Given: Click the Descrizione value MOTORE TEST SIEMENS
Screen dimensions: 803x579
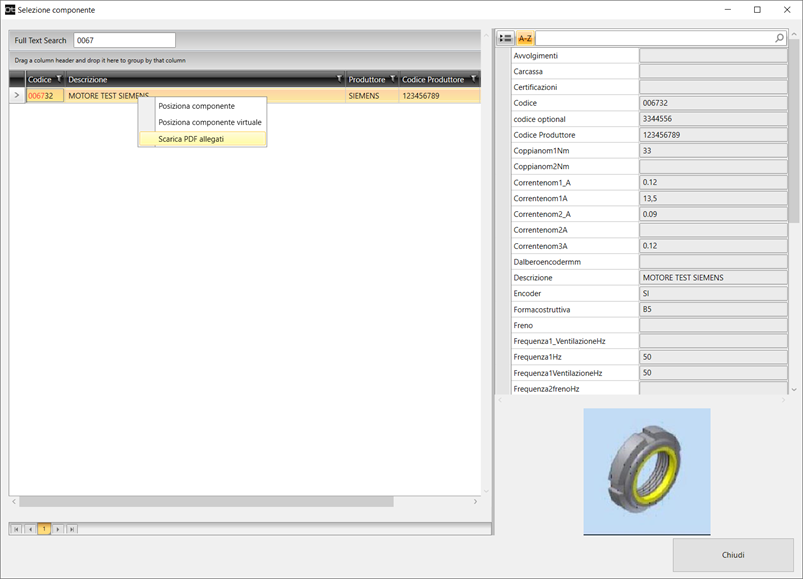Looking at the screenshot, I should point(713,277).
